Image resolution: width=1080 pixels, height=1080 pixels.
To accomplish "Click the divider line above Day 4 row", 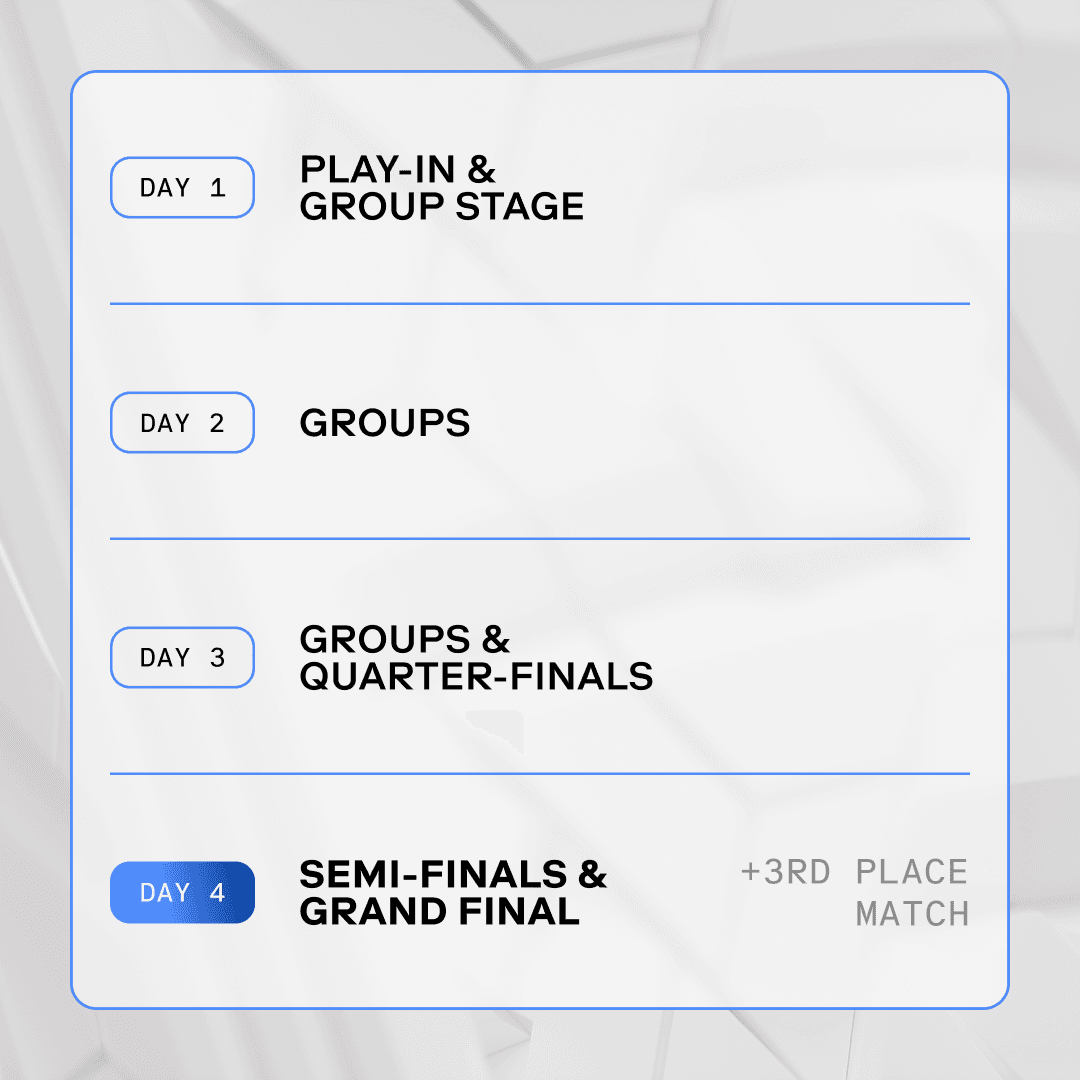I will (x=540, y=773).
